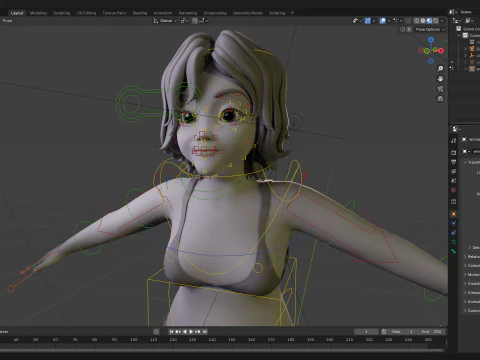
Task: Switch to the Shading workspace tab
Action: point(140,13)
